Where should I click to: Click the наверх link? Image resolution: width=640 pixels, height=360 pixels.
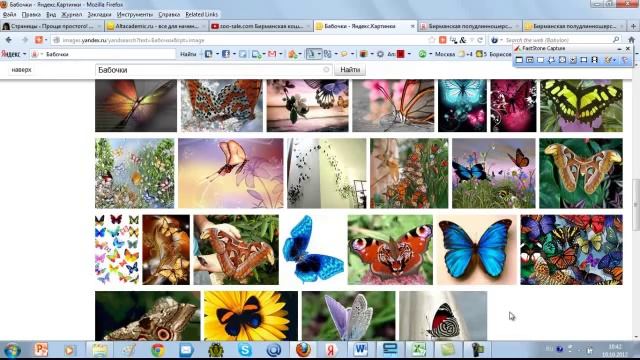(x=21, y=70)
